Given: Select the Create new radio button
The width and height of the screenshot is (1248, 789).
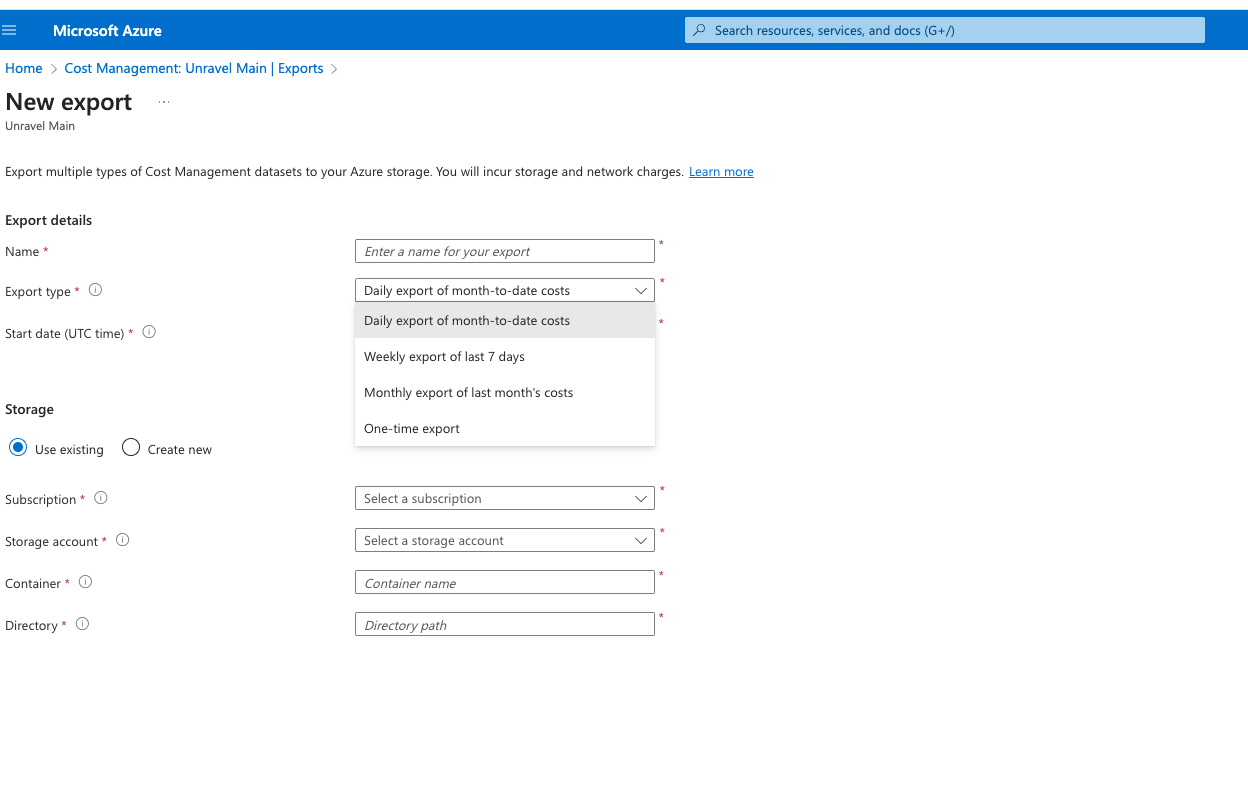Looking at the screenshot, I should click(131, 448).
